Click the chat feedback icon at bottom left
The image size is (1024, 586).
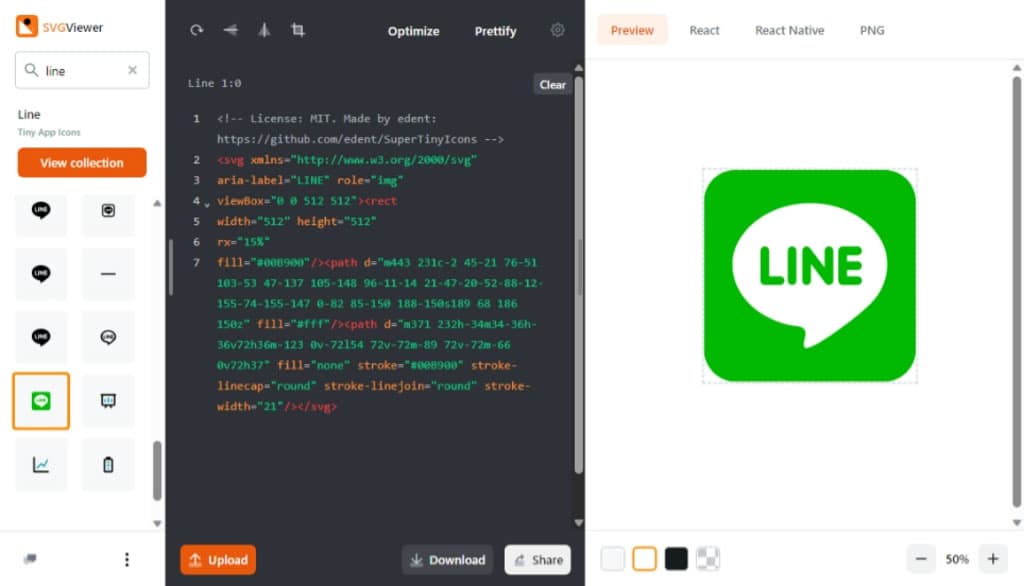30,559
